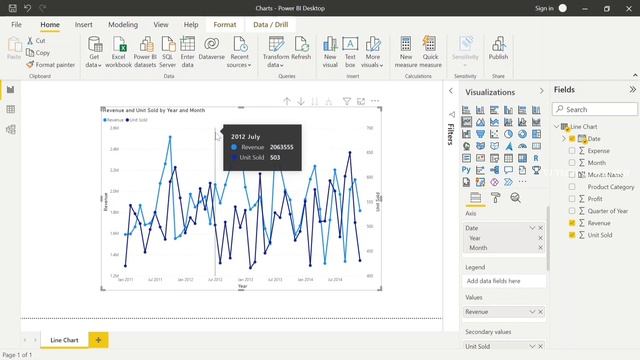Select the scatter chart visual
Image resolution: width=640 pixels, height=360 pixels.
coord(494,134)
